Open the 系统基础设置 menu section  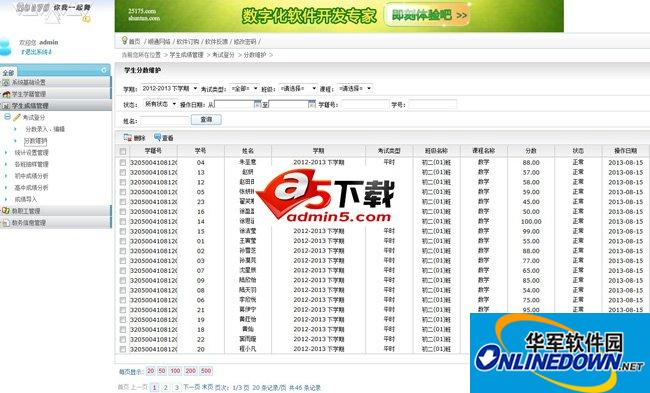tap(56, 82)
